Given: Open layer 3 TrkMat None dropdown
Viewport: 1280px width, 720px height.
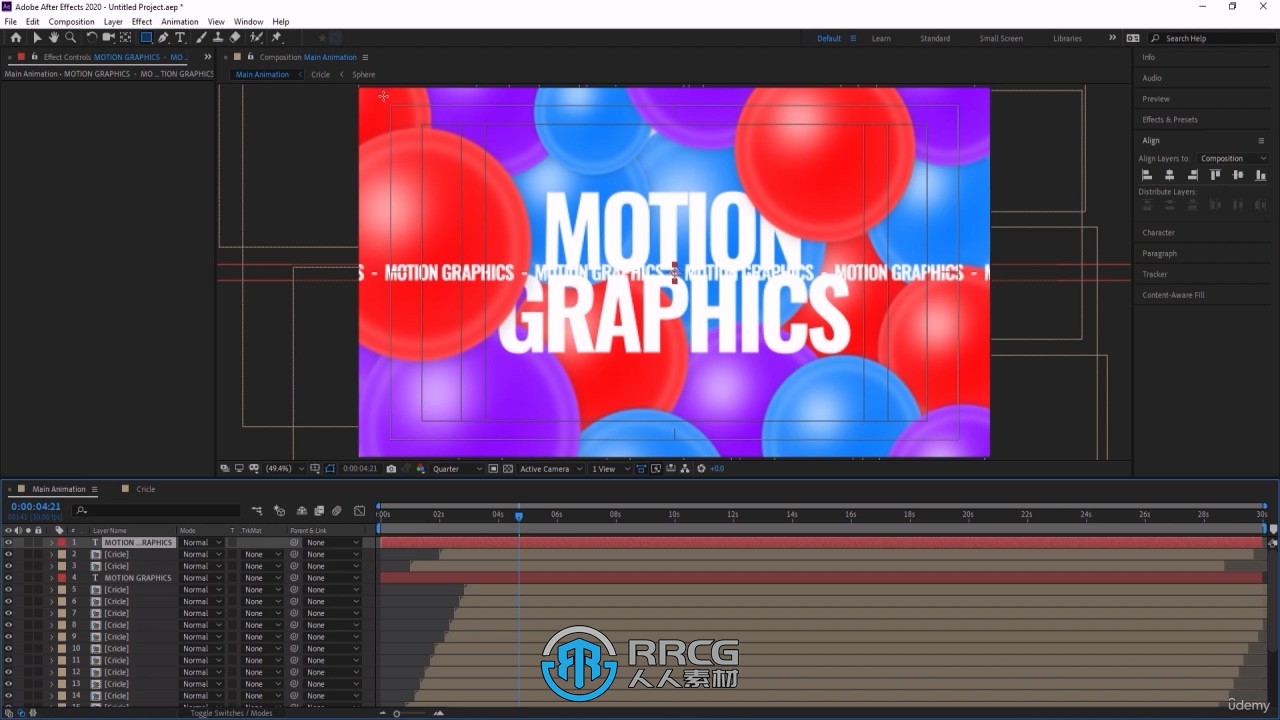Looking at the screenshot, I should point(260,566).
